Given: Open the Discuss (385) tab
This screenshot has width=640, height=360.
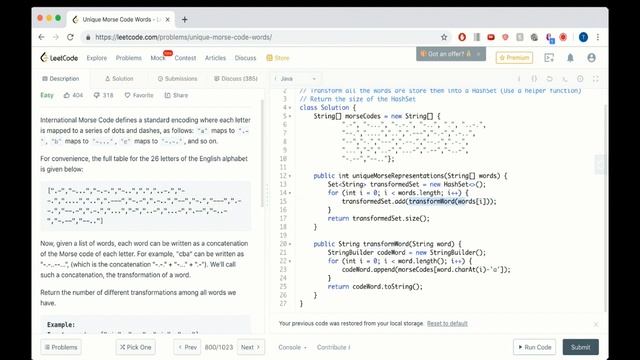Looking at the screenshot, I should tap(236, 78).
